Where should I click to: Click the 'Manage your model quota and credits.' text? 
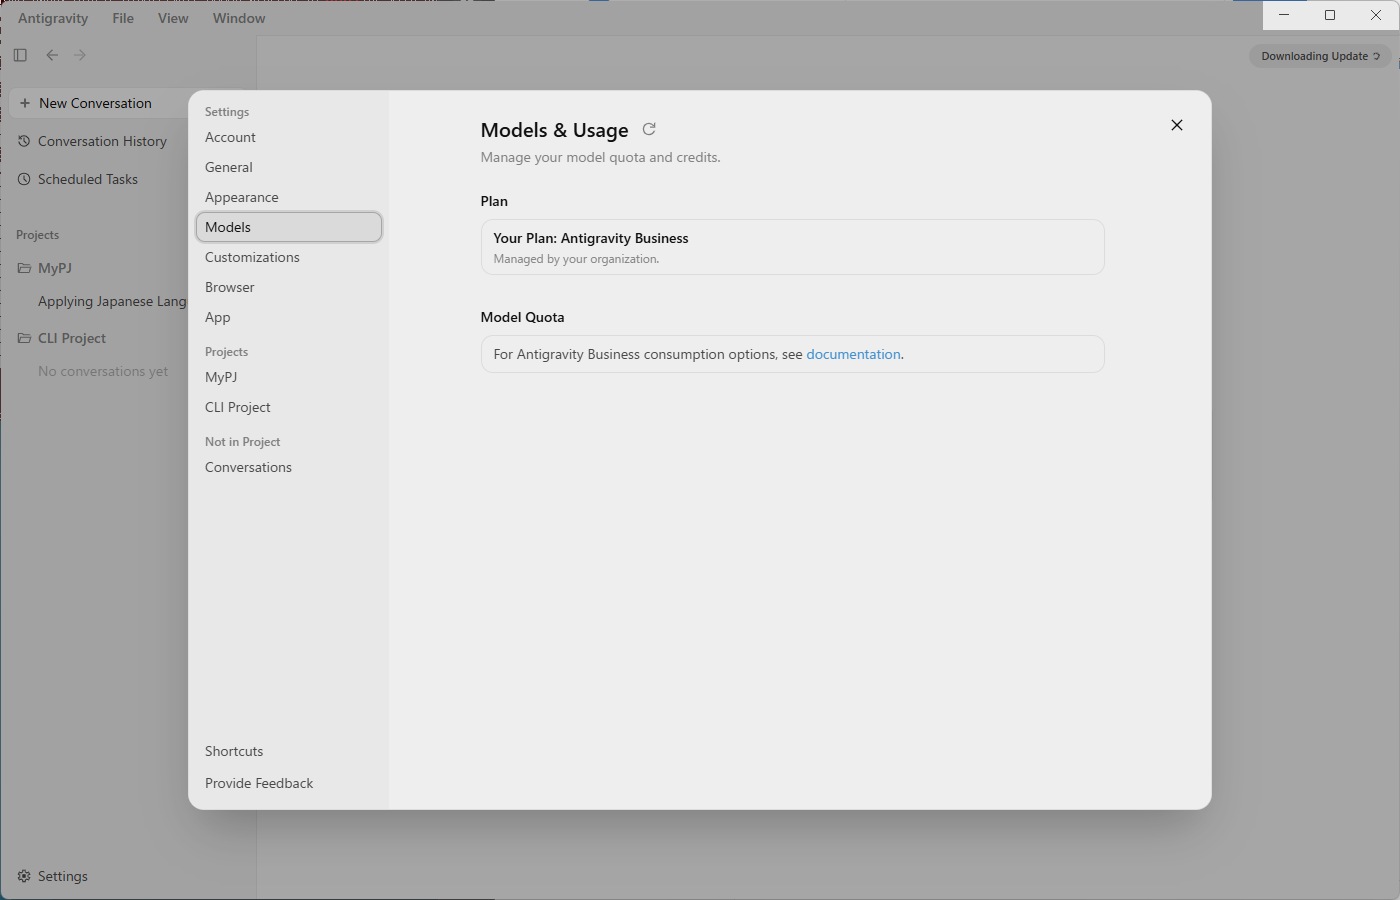click(x=600, y=157)
